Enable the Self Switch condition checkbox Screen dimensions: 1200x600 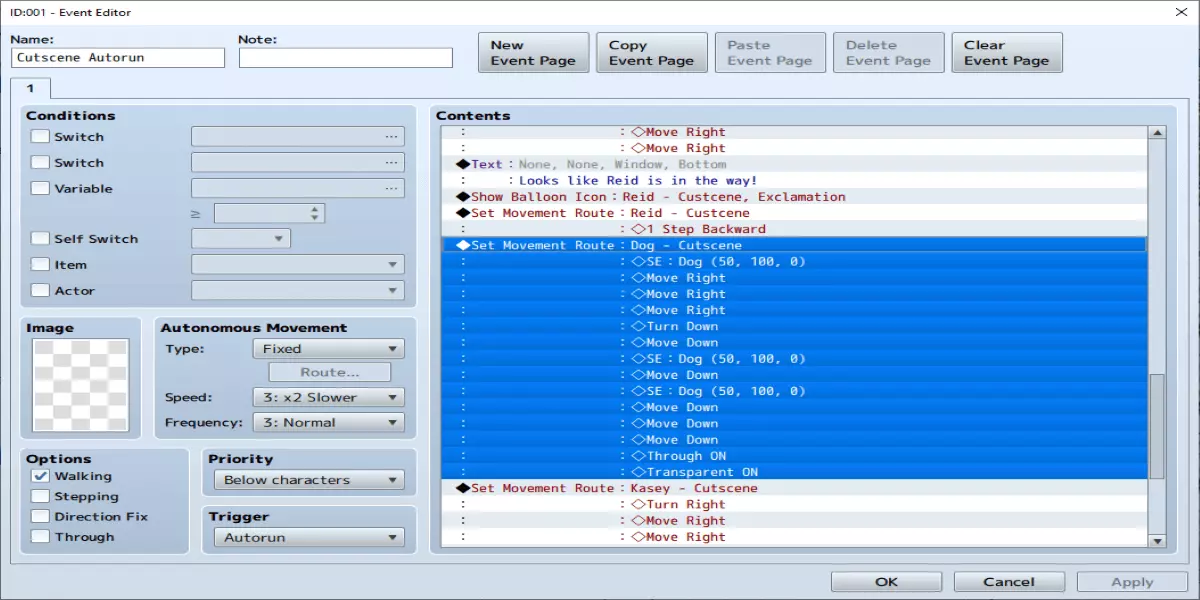point(40,239)
